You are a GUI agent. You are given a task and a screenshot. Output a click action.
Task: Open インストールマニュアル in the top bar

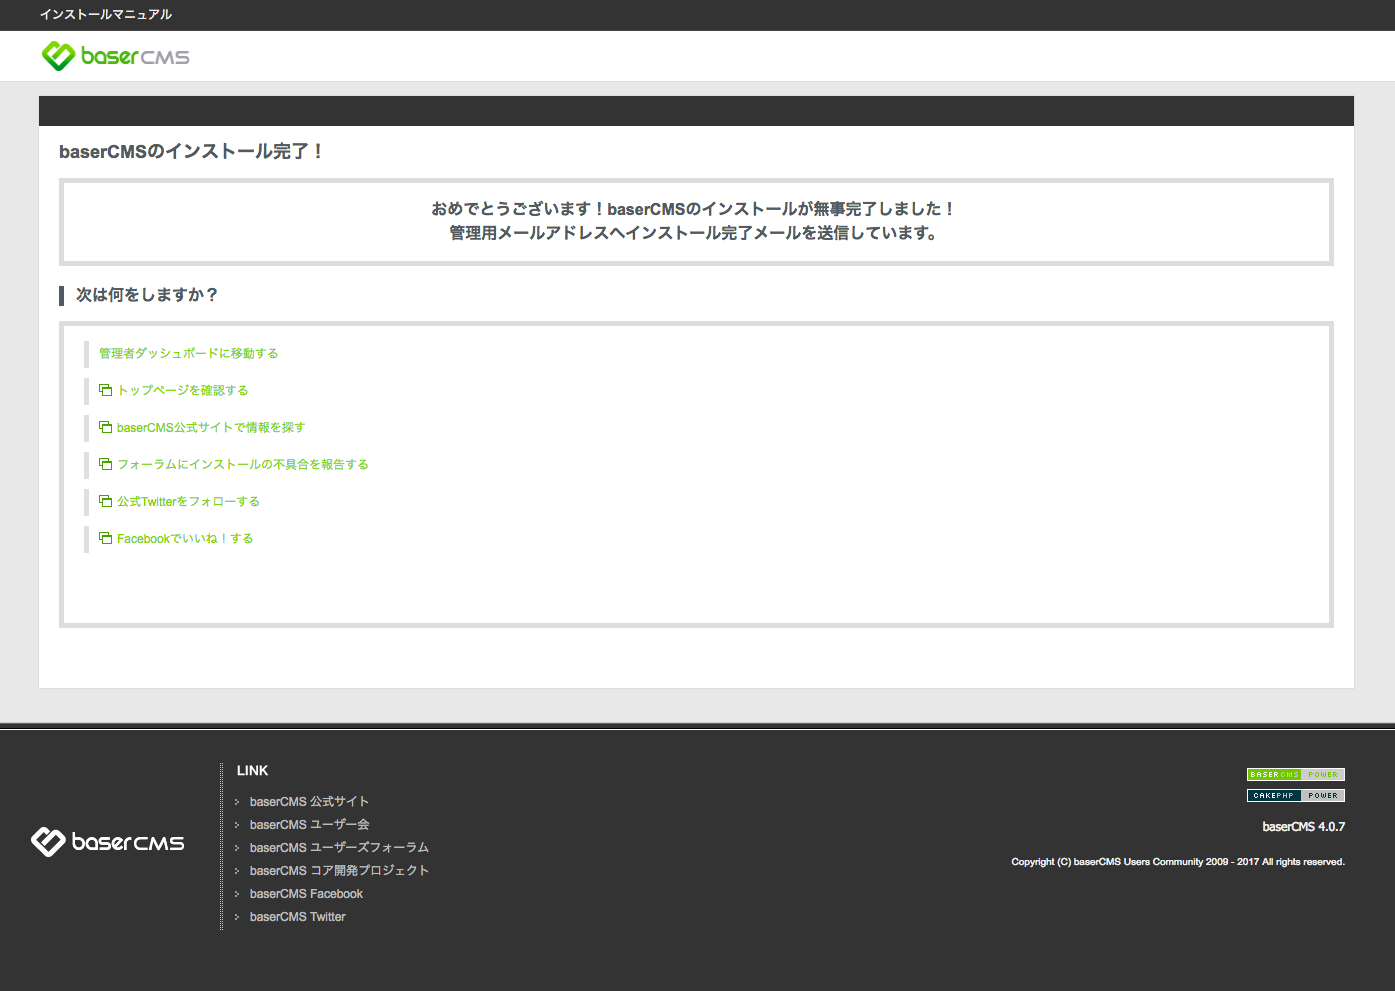(106, 15)
